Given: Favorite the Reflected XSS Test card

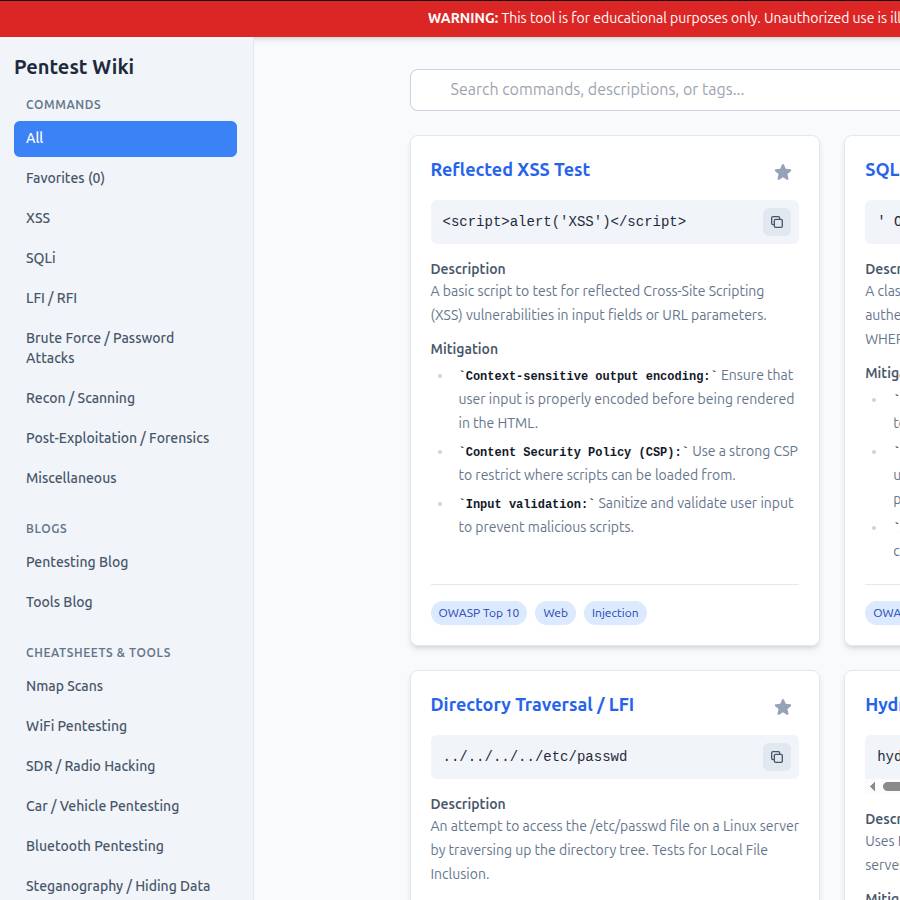Looking at the screenshot, I should 782,172.
